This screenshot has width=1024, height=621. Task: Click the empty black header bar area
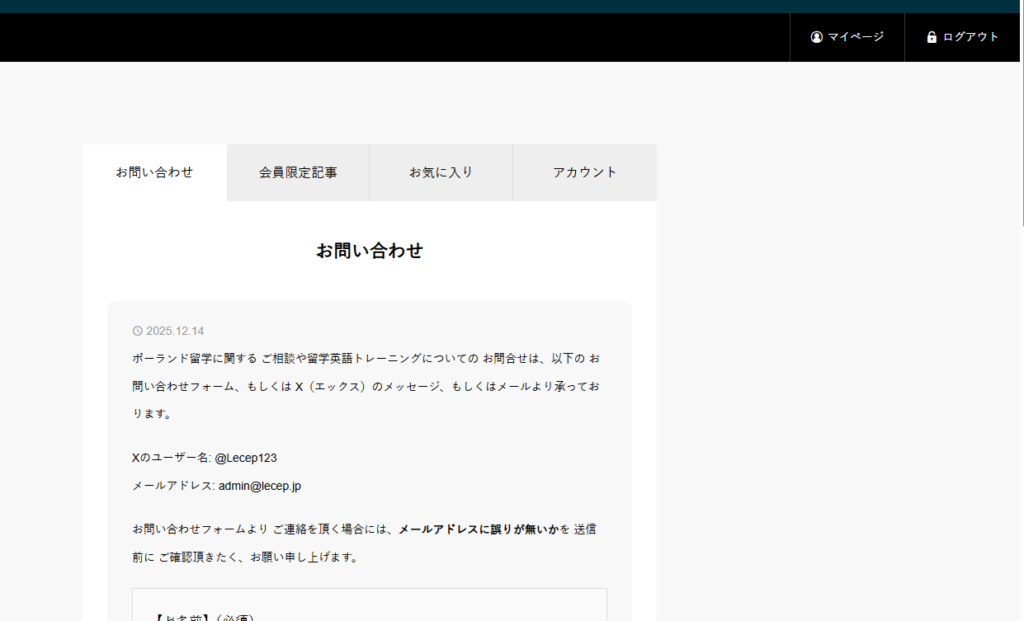(400, 37)
